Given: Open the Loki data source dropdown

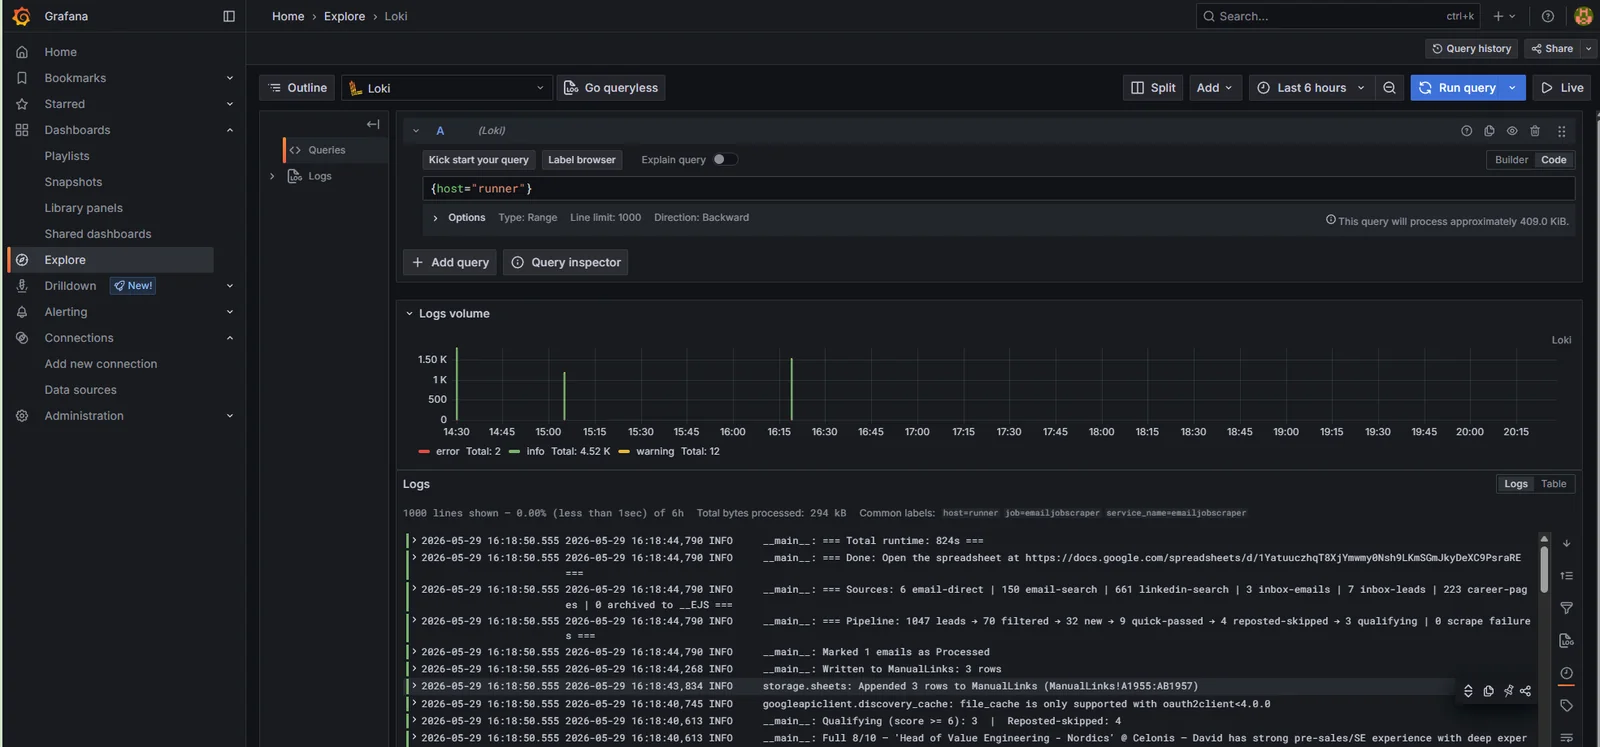Looking at the screenshot, I should [x=447, y=88].
